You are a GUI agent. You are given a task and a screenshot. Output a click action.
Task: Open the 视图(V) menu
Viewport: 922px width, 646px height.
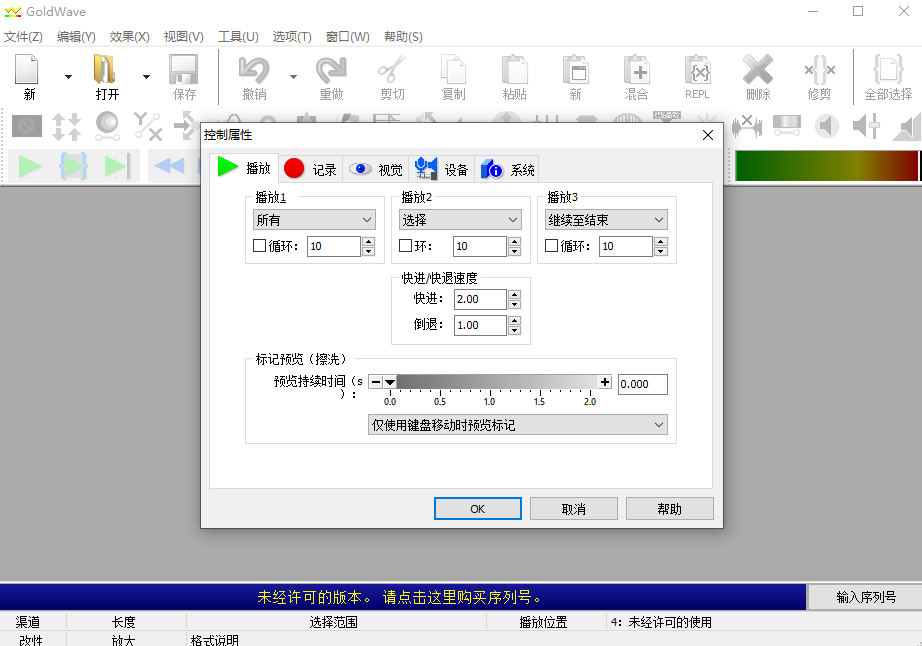(x=183, y=37)
